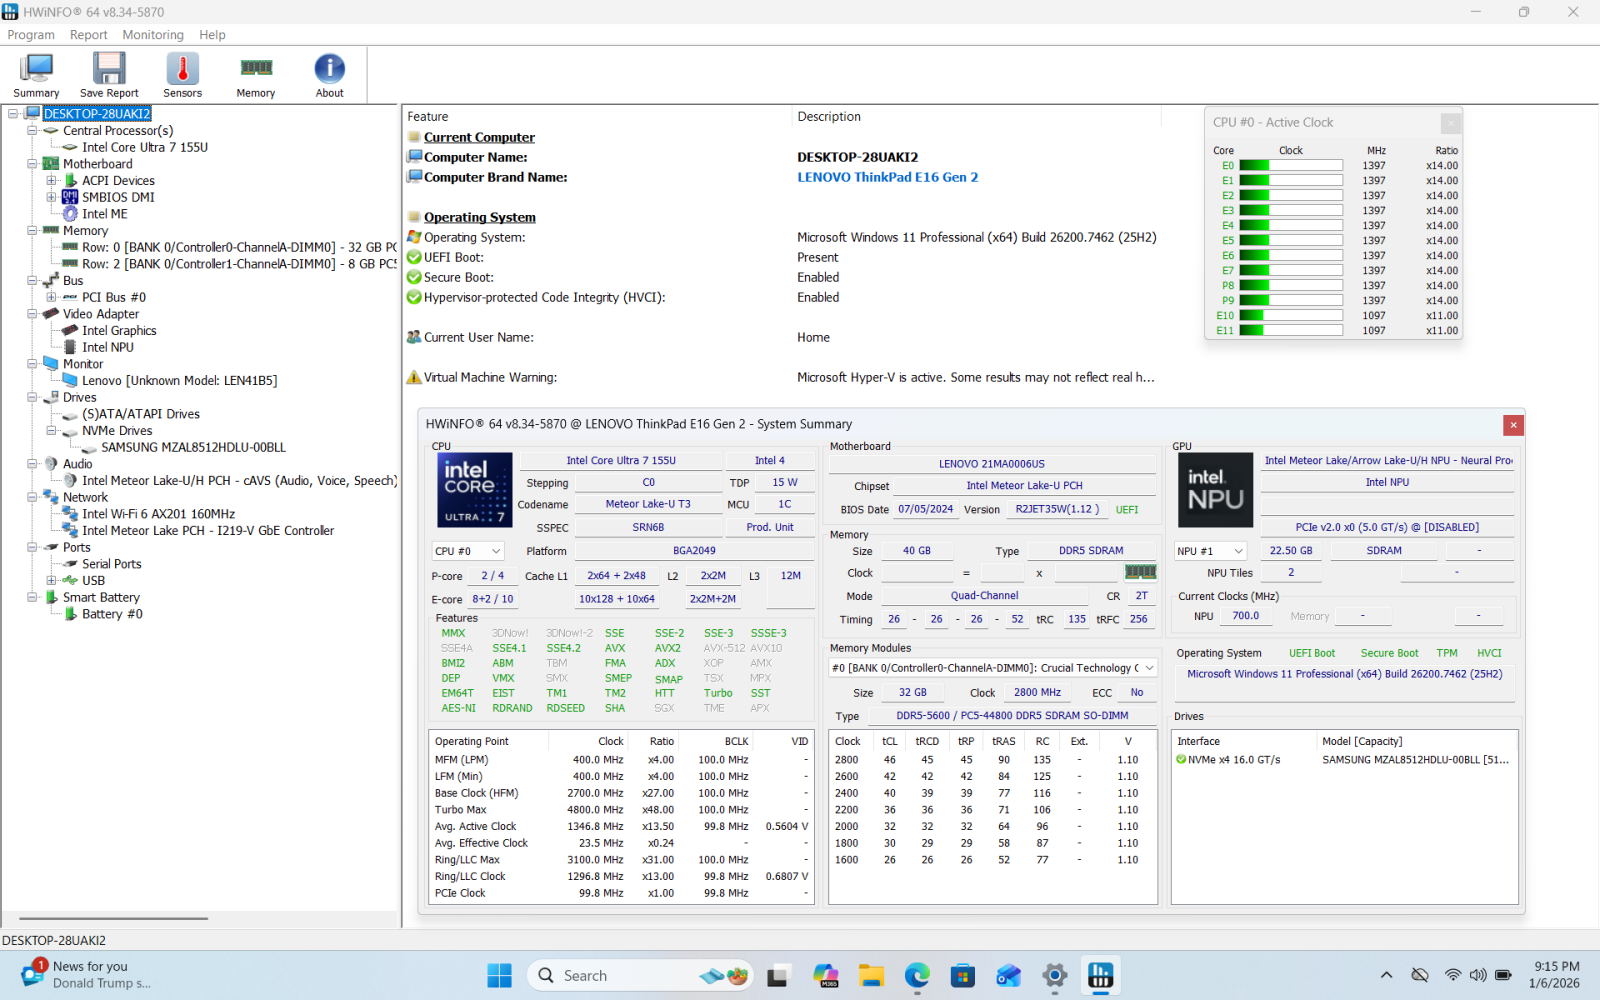Image resolution: width=1600 pixels, height=1000 pixels.
Task: Select Intel NPU in the device tree
Action: [x=108, y=347]
